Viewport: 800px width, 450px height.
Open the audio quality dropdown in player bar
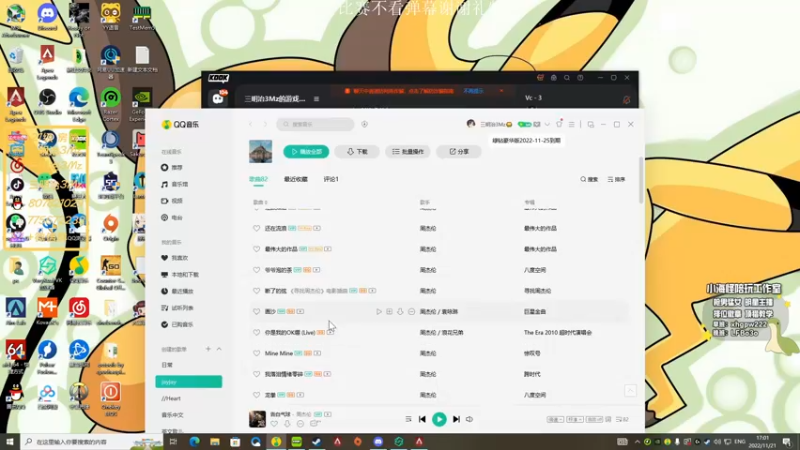pyautogui.click(x=574, y=419)
